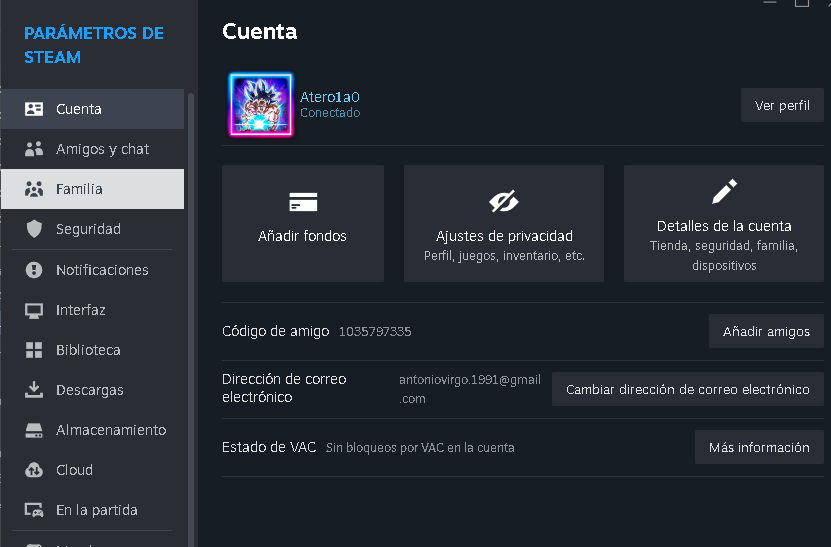This screenshot has height=547, width=831.
Task: Click the Familia group icon
Action: pos(34,189)
